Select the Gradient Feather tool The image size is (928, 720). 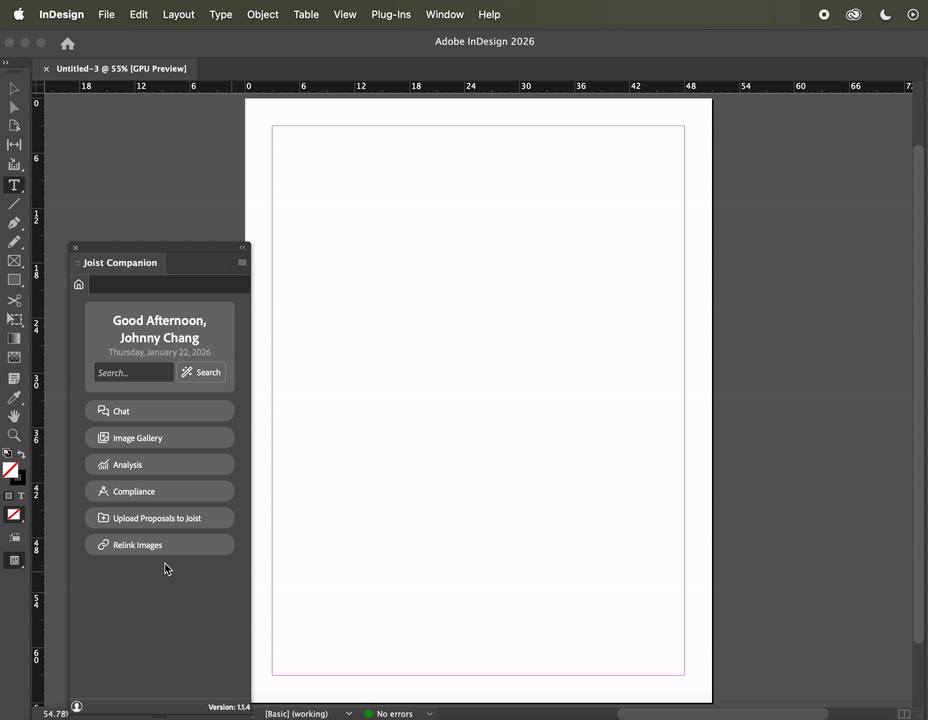click(x=14, y=357)
